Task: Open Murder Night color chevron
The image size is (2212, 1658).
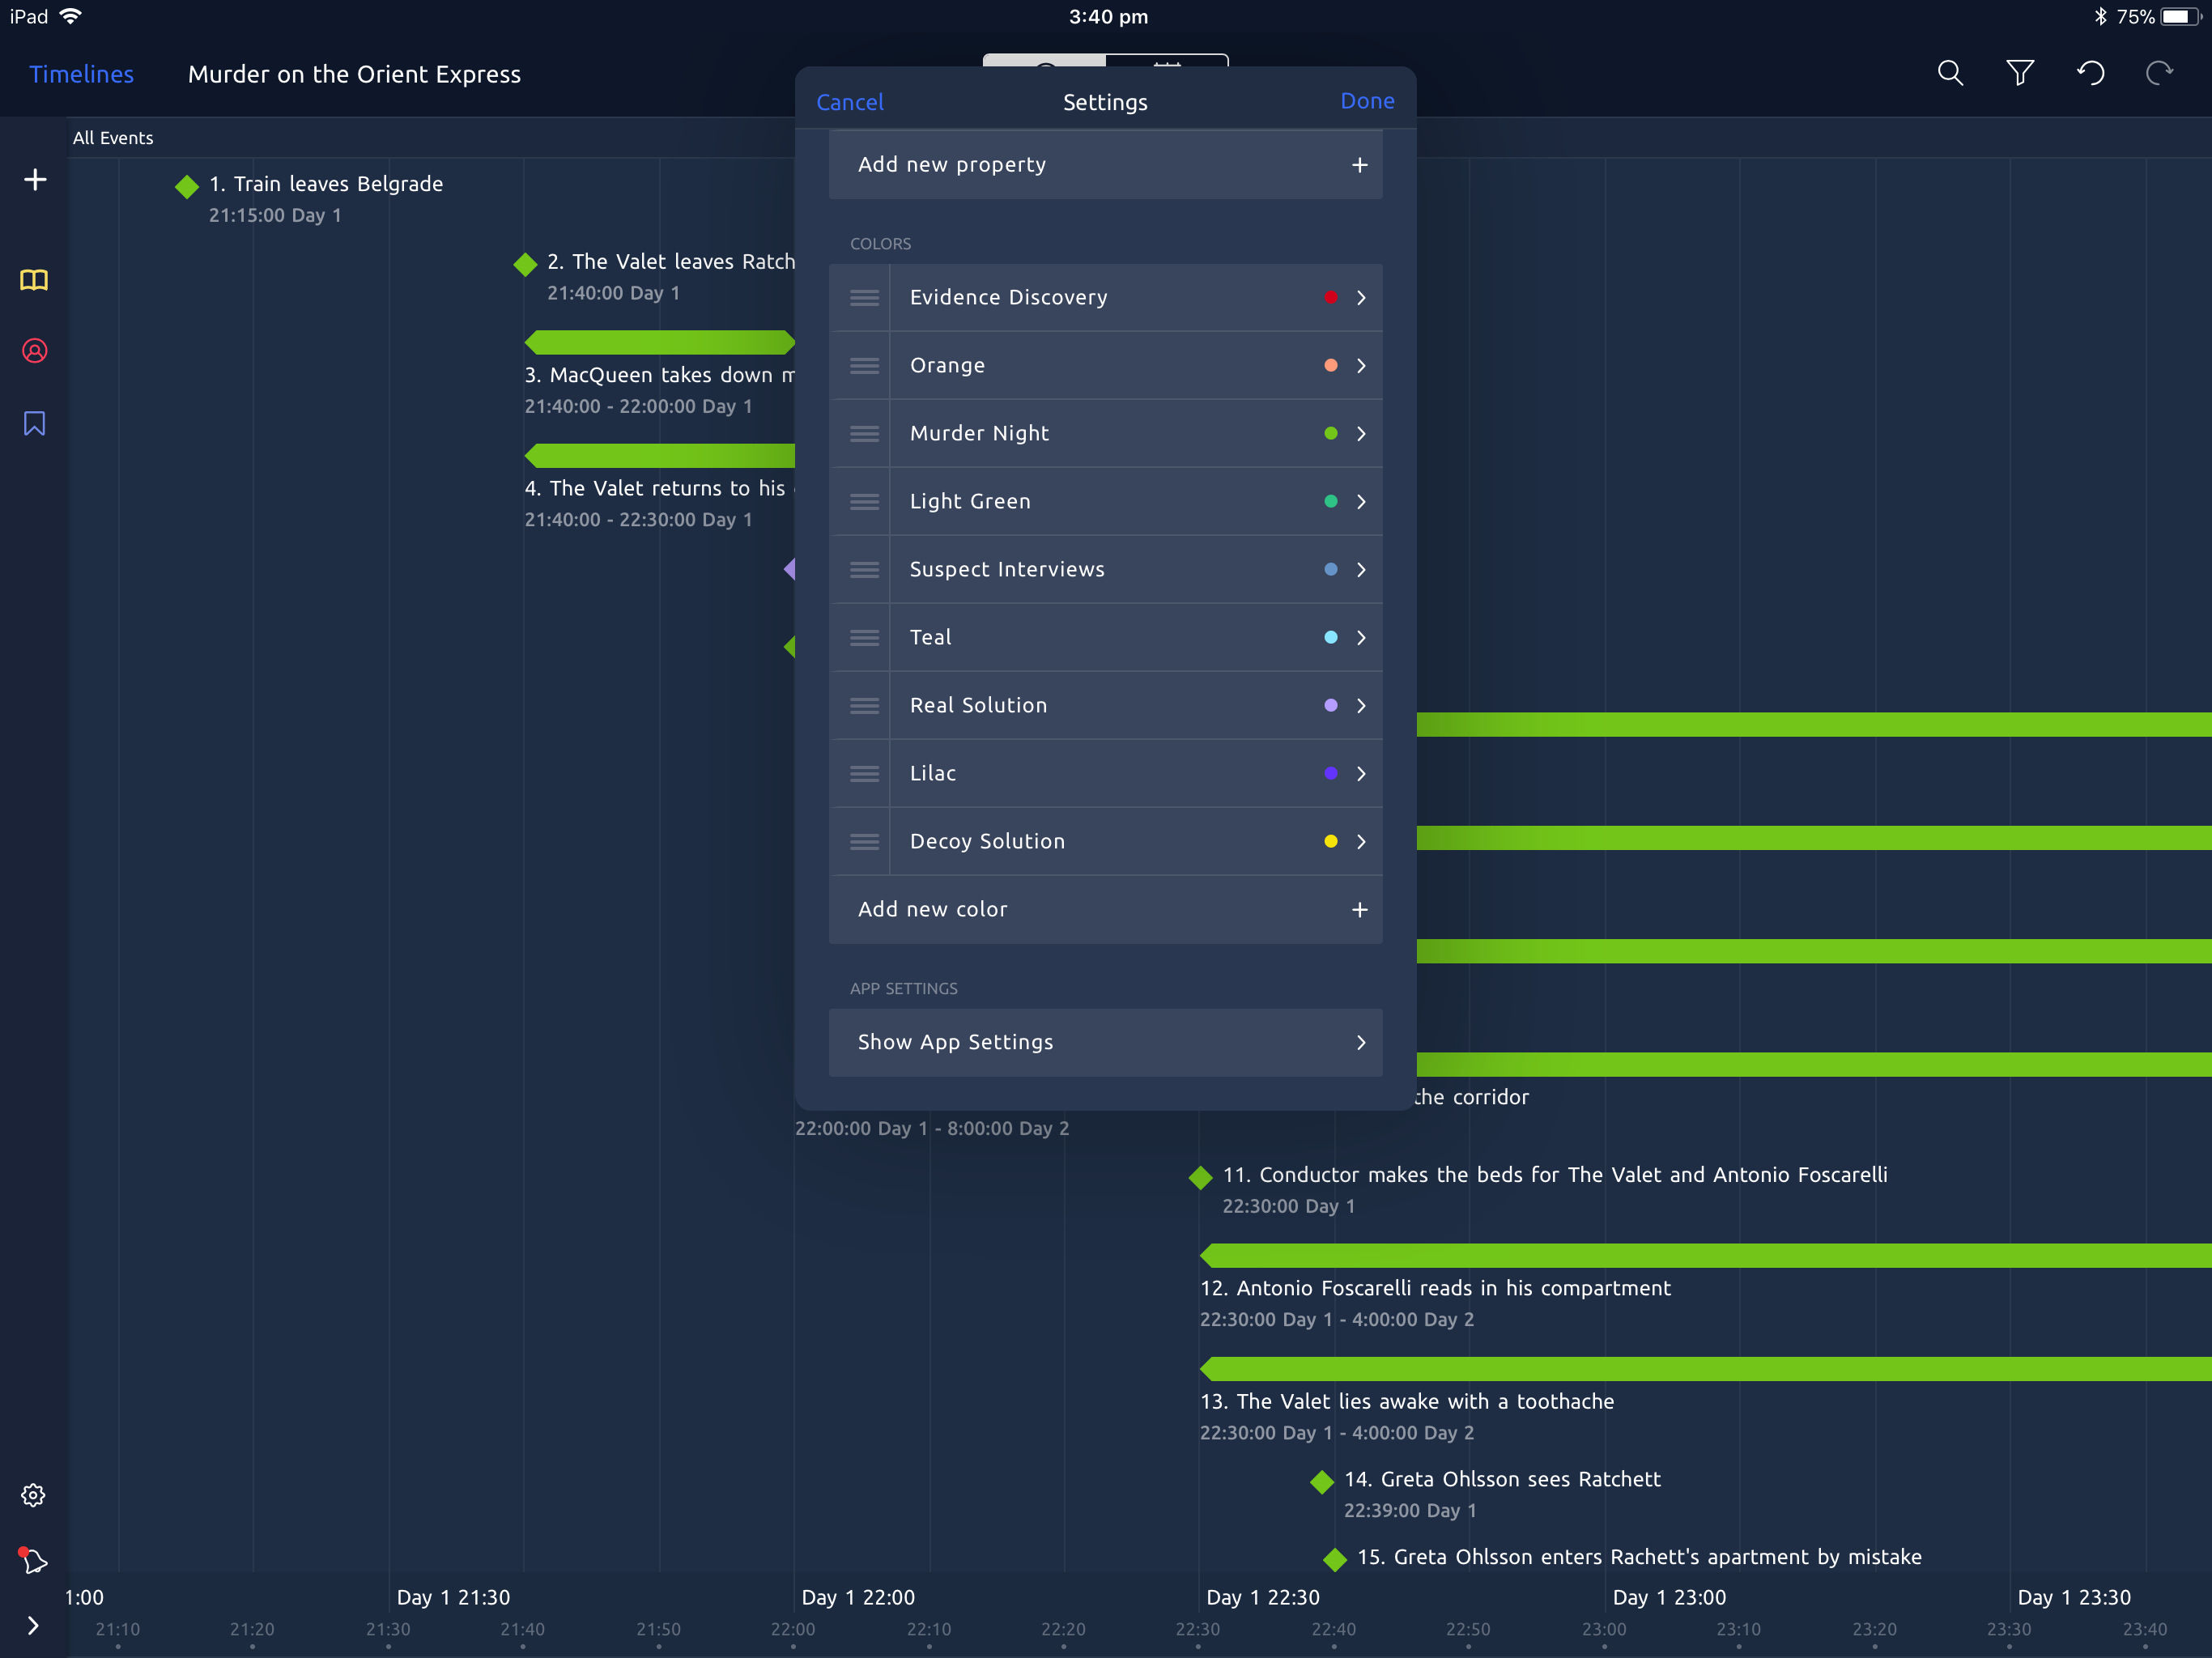Action: pyautogui.click(x=1361, y=434)
